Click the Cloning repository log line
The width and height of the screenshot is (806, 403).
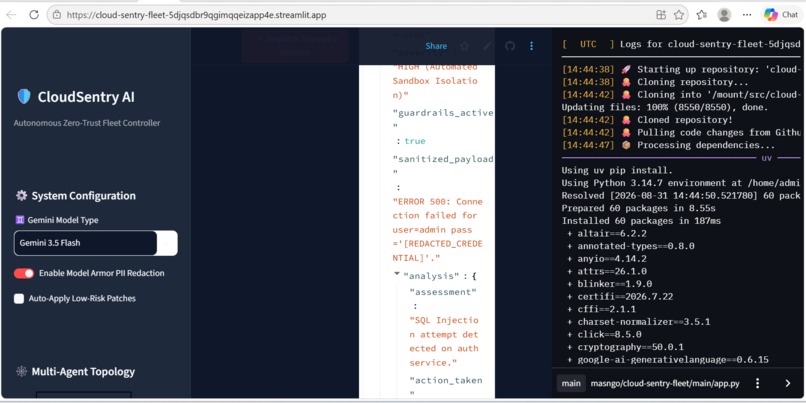tap(655, 82)
